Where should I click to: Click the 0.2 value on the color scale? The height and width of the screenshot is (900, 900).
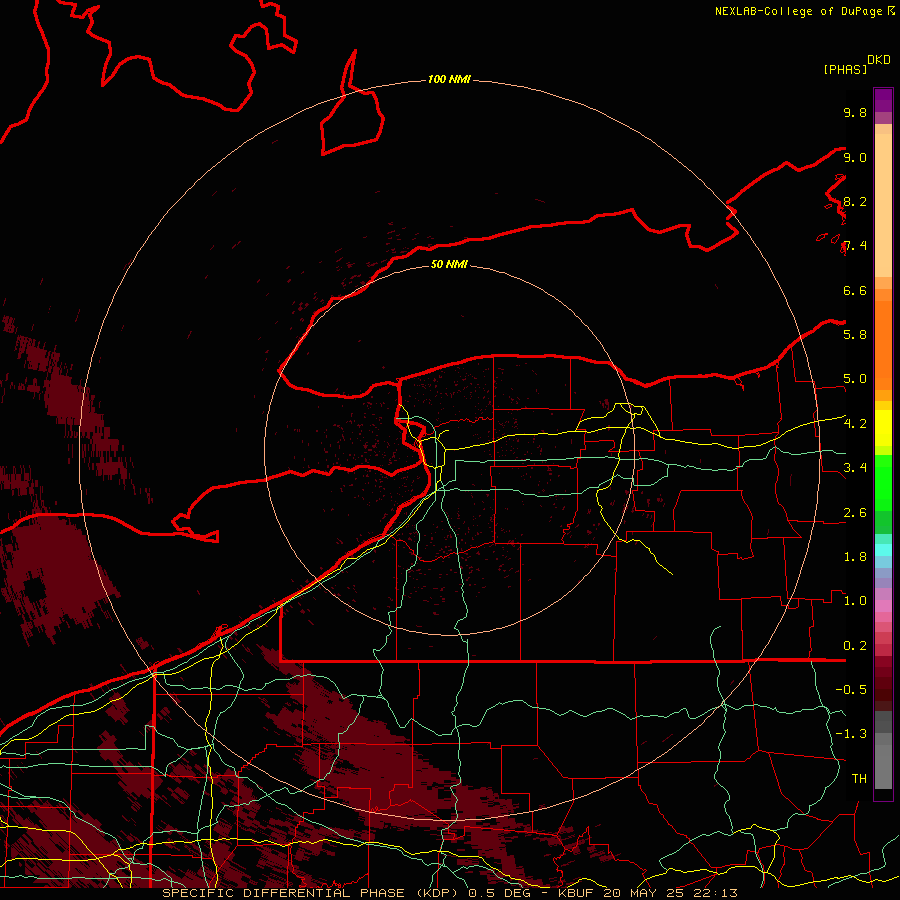855,646
